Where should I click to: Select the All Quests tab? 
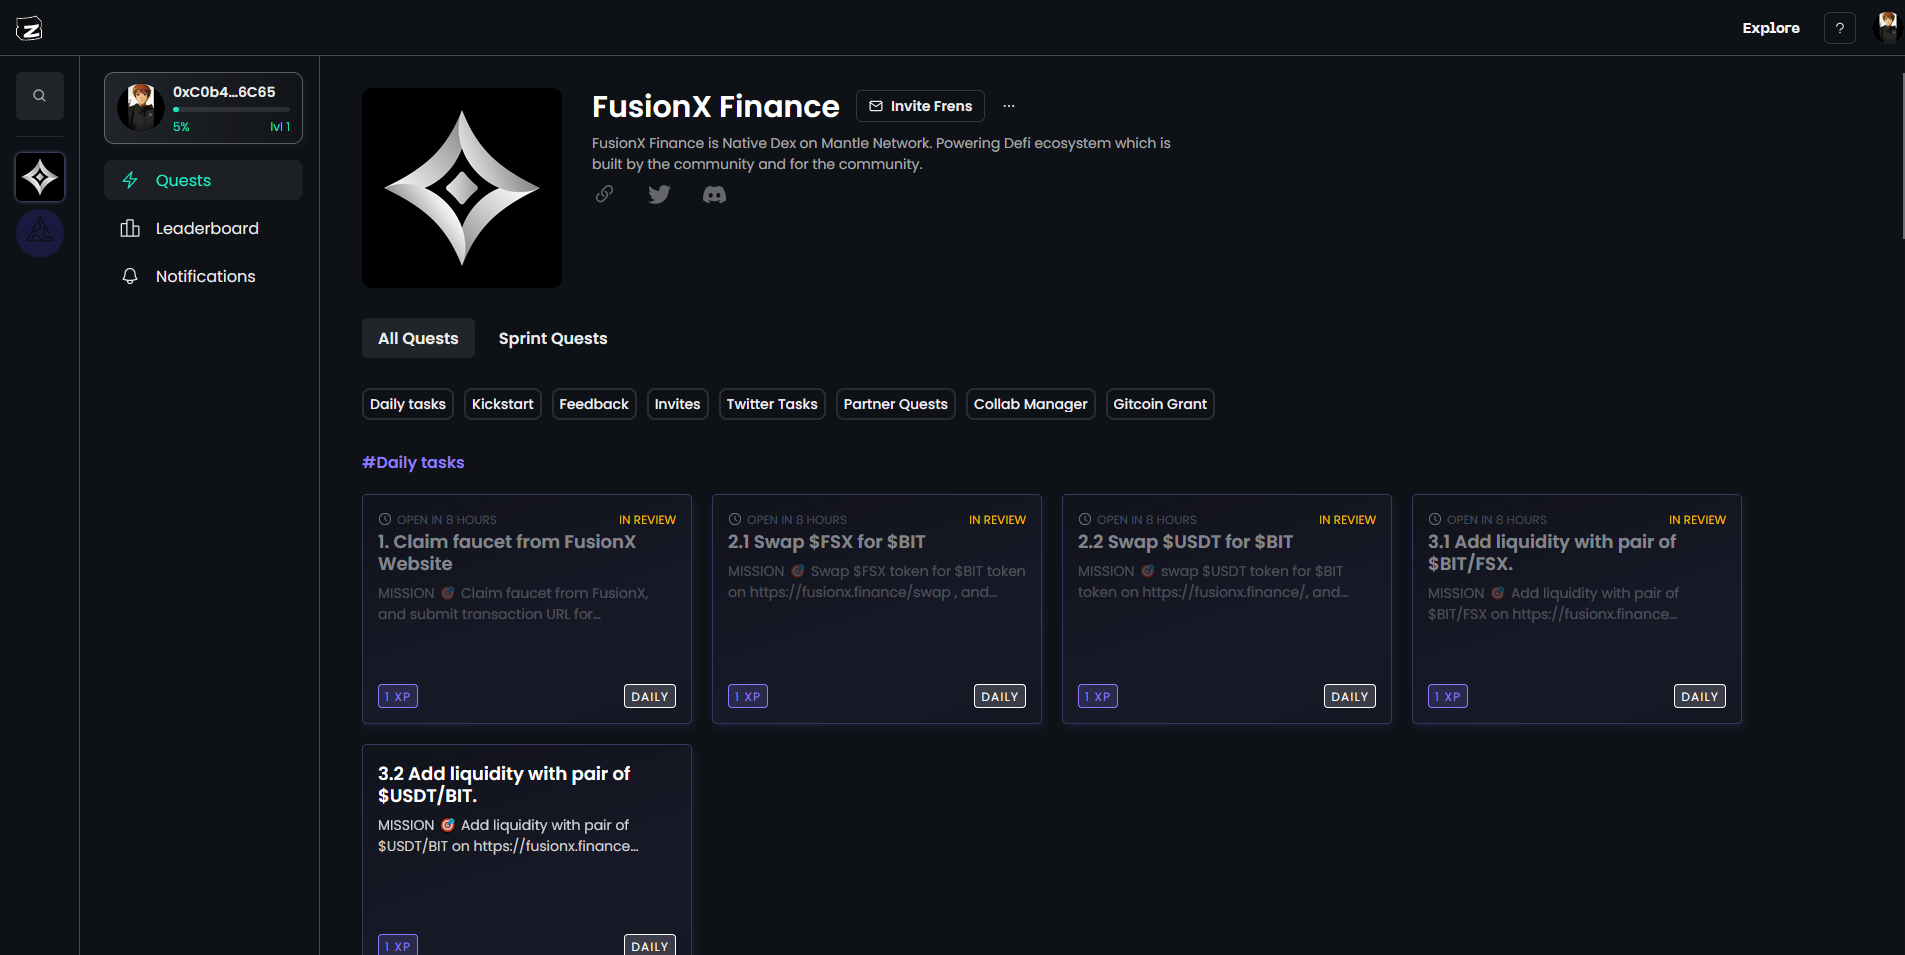[x=418, y=338]
